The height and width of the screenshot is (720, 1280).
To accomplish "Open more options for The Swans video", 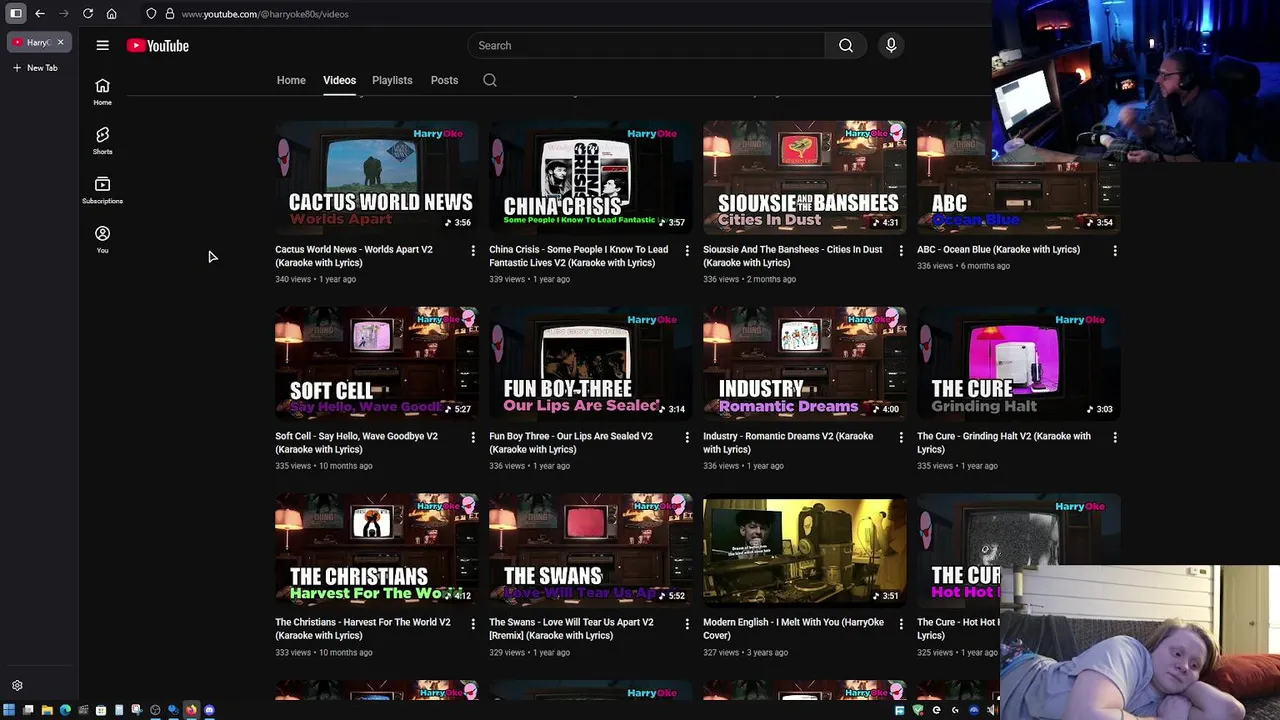I will [x=687, y=623].
